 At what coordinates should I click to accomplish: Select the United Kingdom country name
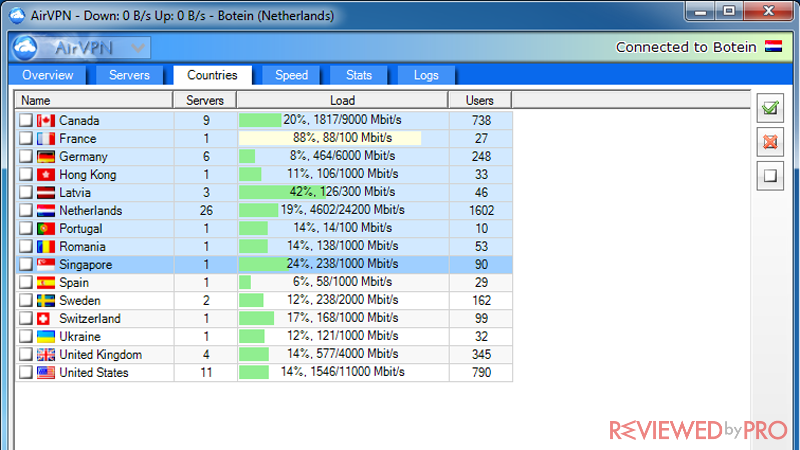101,355
